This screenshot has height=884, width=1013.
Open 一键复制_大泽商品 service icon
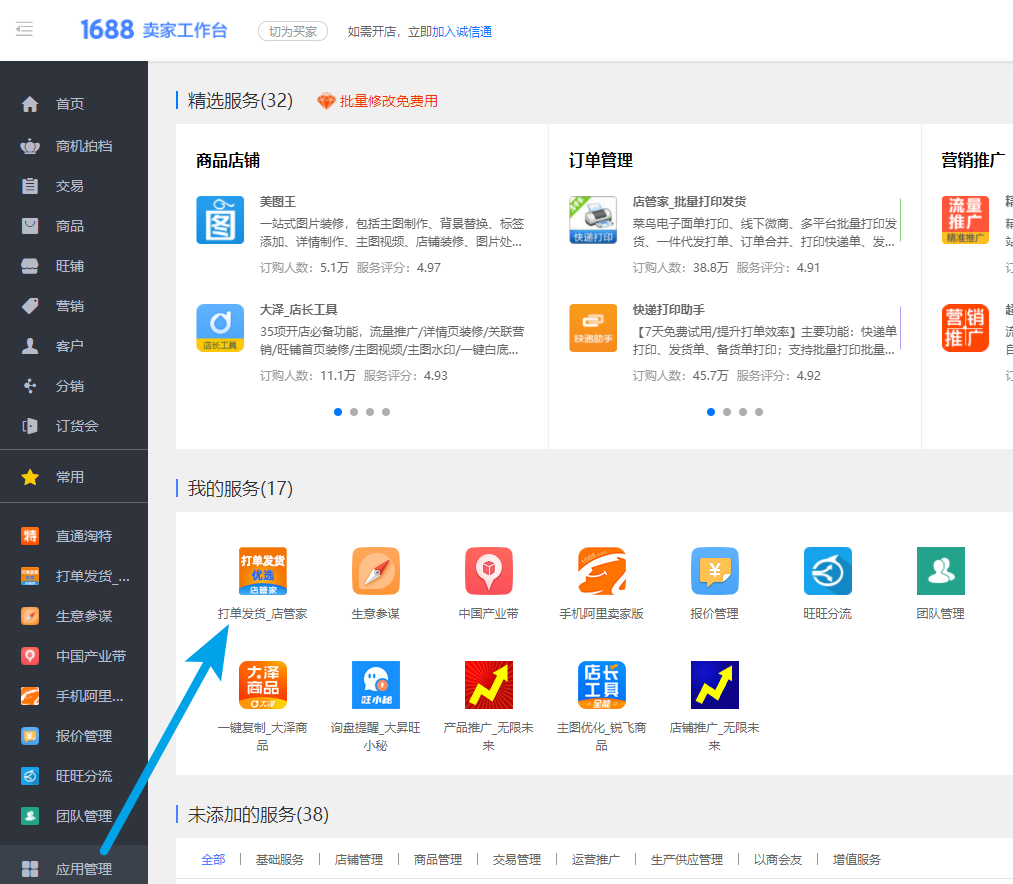pyautogui.click(x=263, y=685)
